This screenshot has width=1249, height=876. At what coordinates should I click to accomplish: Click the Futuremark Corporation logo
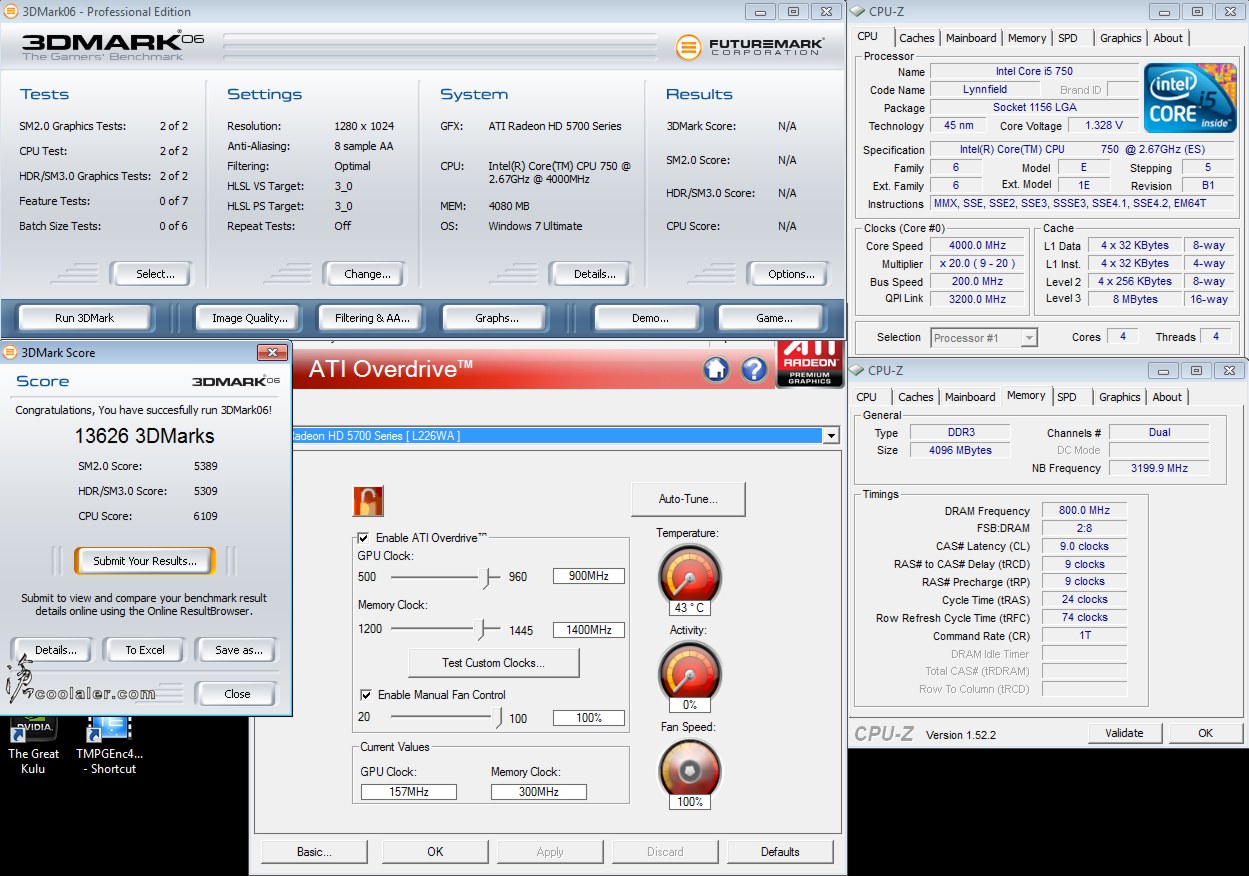pos(749,47)
